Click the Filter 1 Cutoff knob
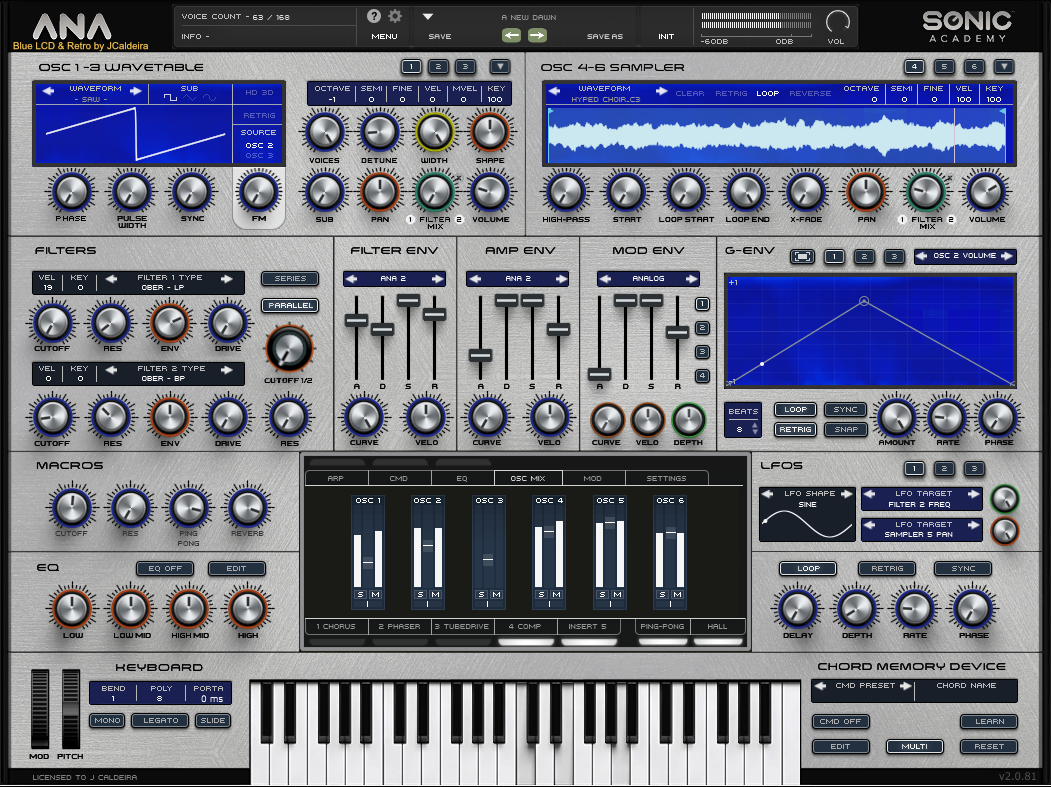The width and height of the screenshot is (1051, 787). [x=52, y=322]
